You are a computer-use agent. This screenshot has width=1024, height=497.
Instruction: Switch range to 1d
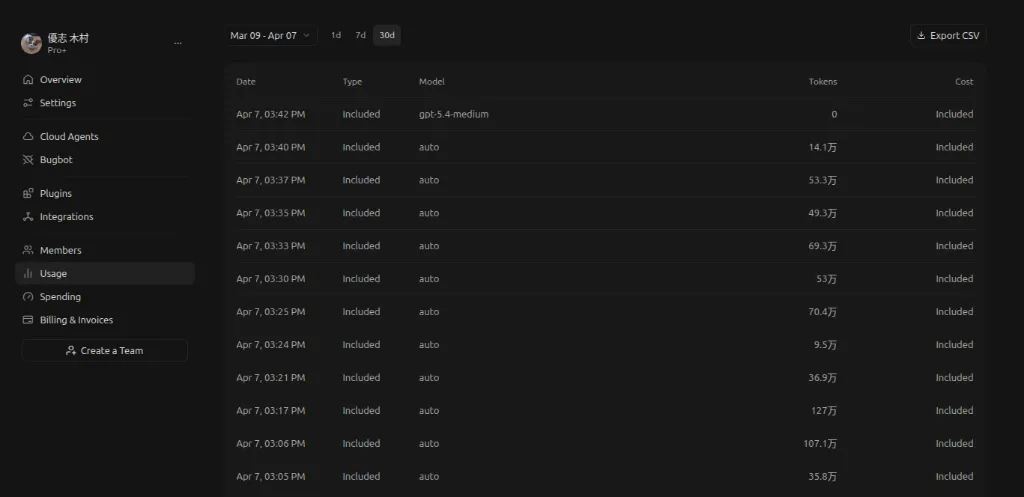[336, 36]
